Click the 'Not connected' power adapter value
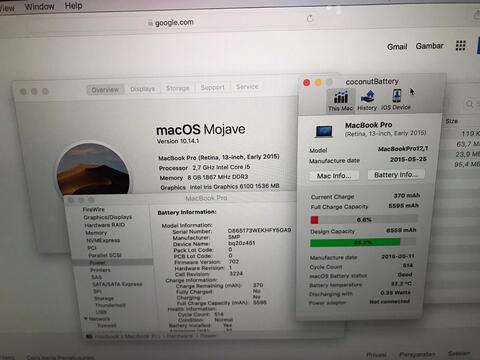The image size is (480, 360). pyautogui.click(x=389, y=301)
